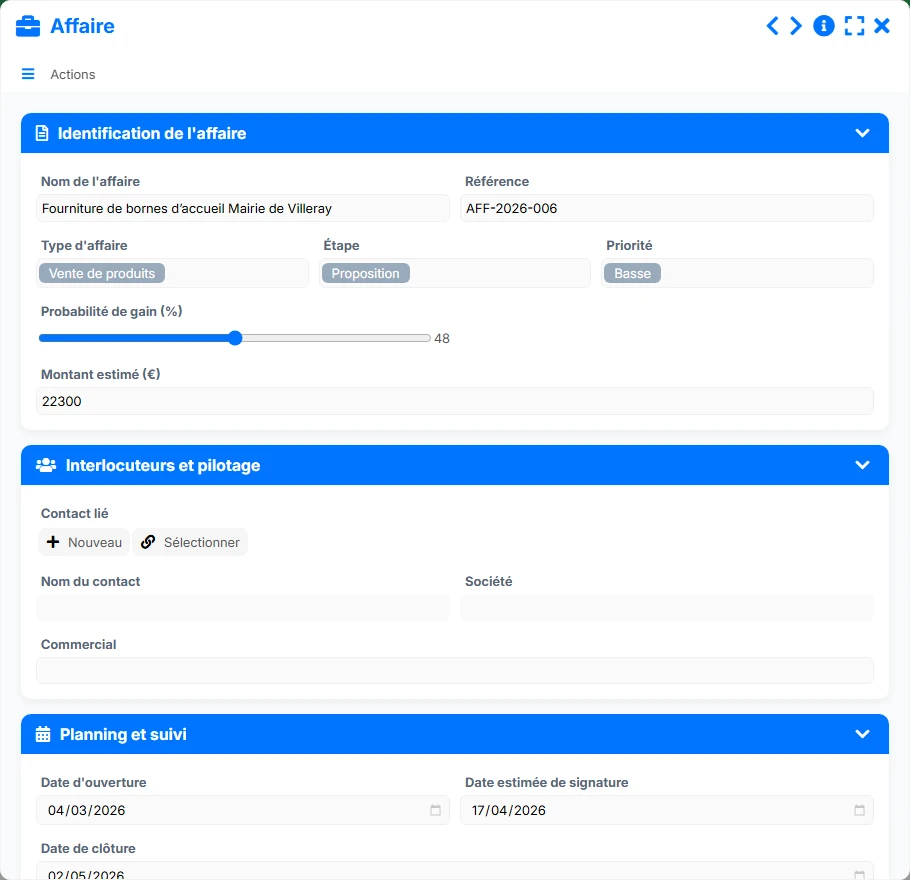Toggle fullscreen view of the Affaire panel
Screen dimensions: 910x880
[x=854, y=26]
